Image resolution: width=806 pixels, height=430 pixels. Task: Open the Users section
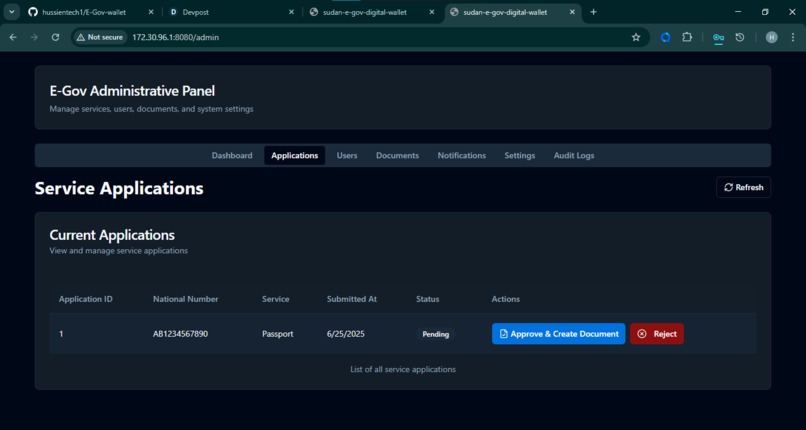click(347, 155)
